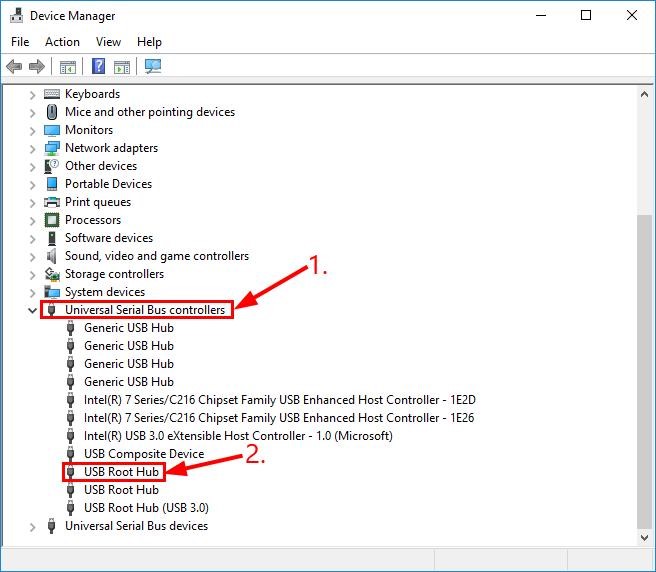Image resolution: width=656 pixels, height=572 pixels.
Task: Open the Help menu
Action: tap(149, 42)
